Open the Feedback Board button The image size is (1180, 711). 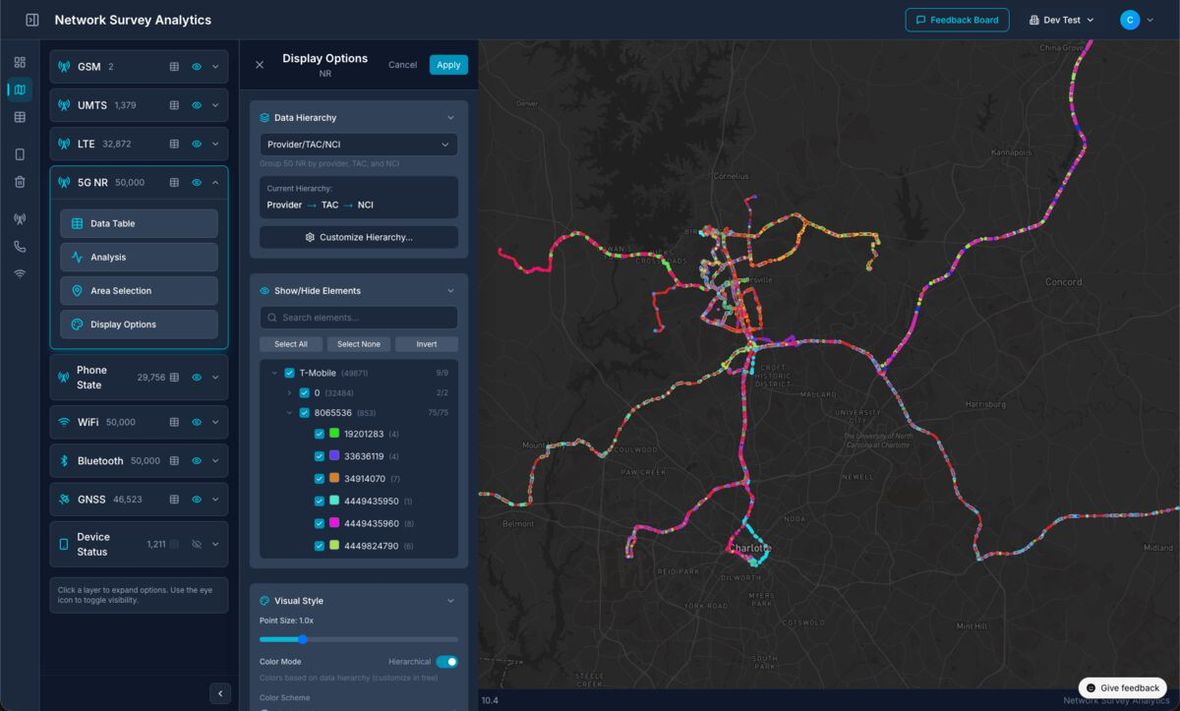coord(956,20)
